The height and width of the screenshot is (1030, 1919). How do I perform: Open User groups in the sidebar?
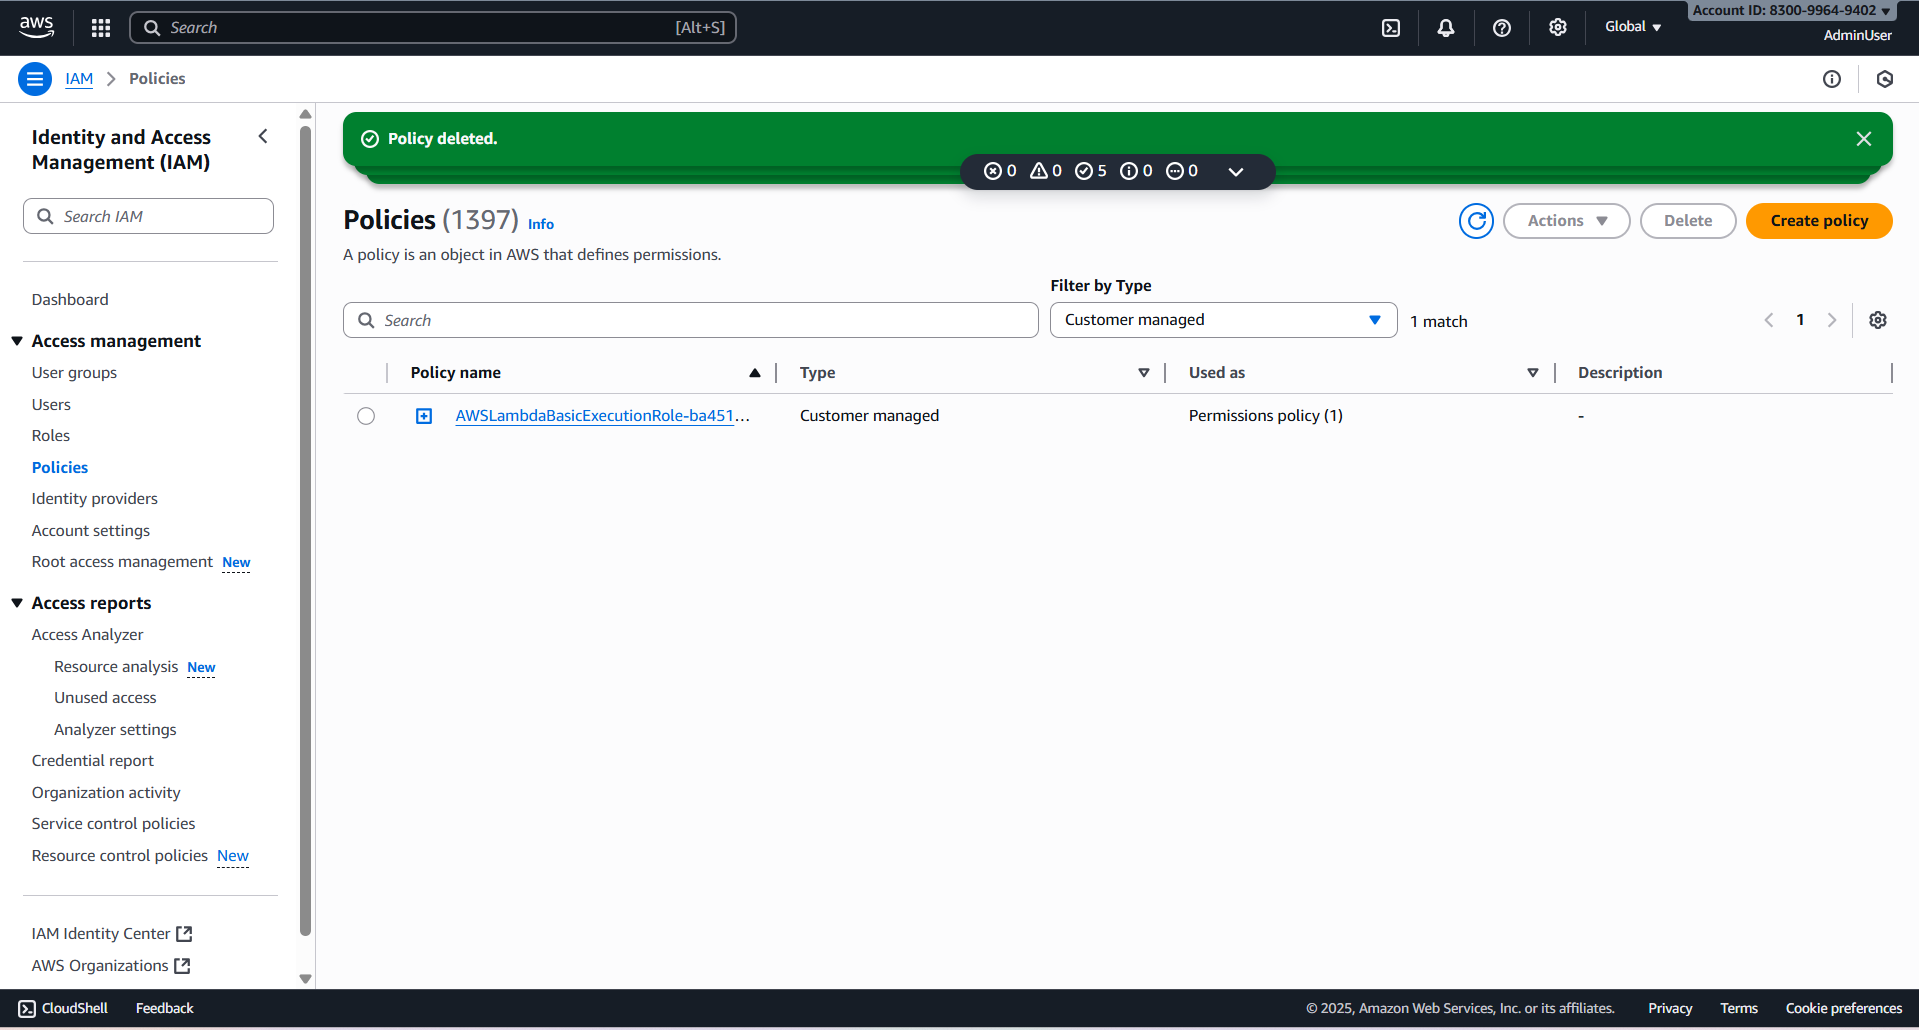74,373
